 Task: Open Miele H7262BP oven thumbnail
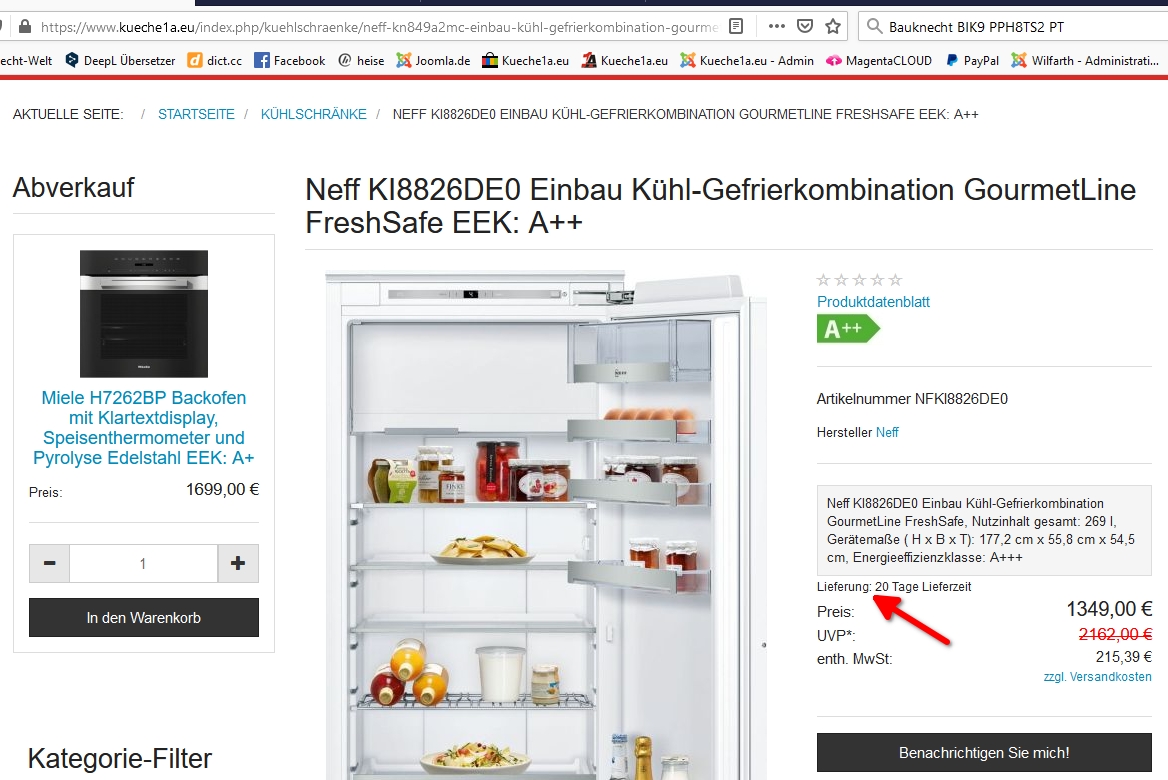144,314
